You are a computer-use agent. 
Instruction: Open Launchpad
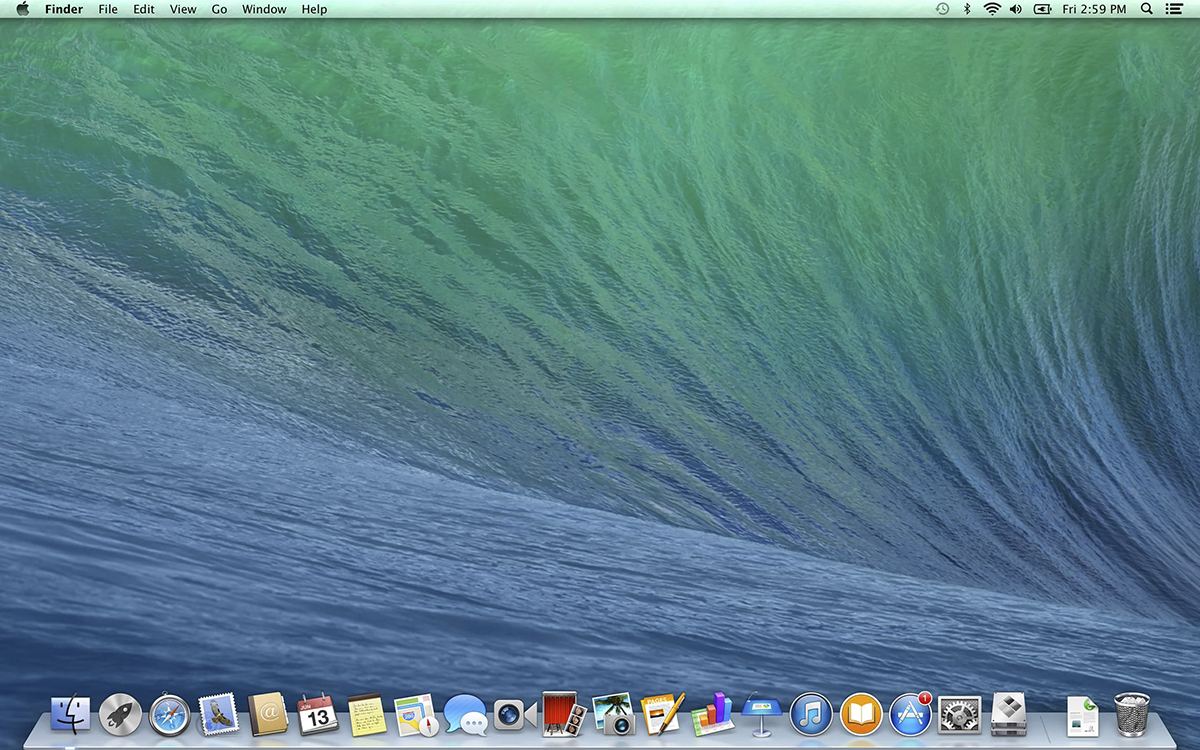pyautogui.click(x=118, y=715)
